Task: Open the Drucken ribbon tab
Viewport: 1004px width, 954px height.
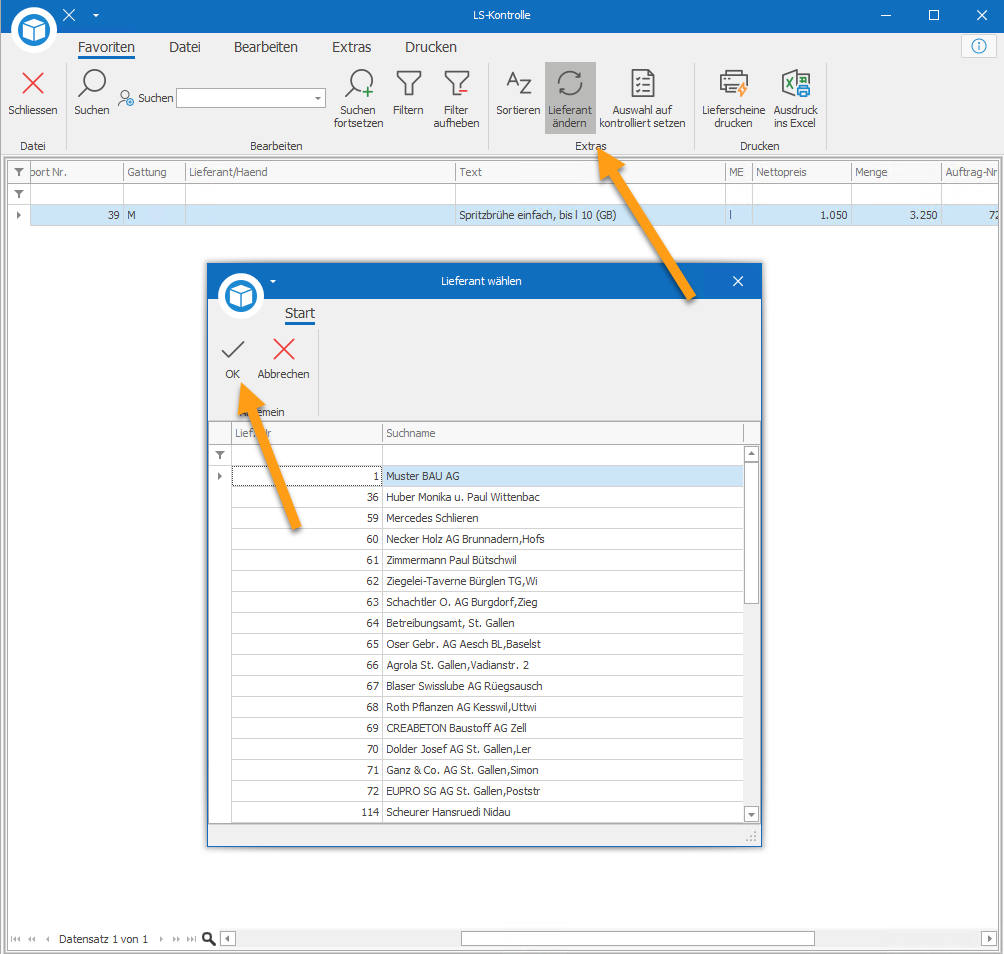Action: tap(431, 47)
